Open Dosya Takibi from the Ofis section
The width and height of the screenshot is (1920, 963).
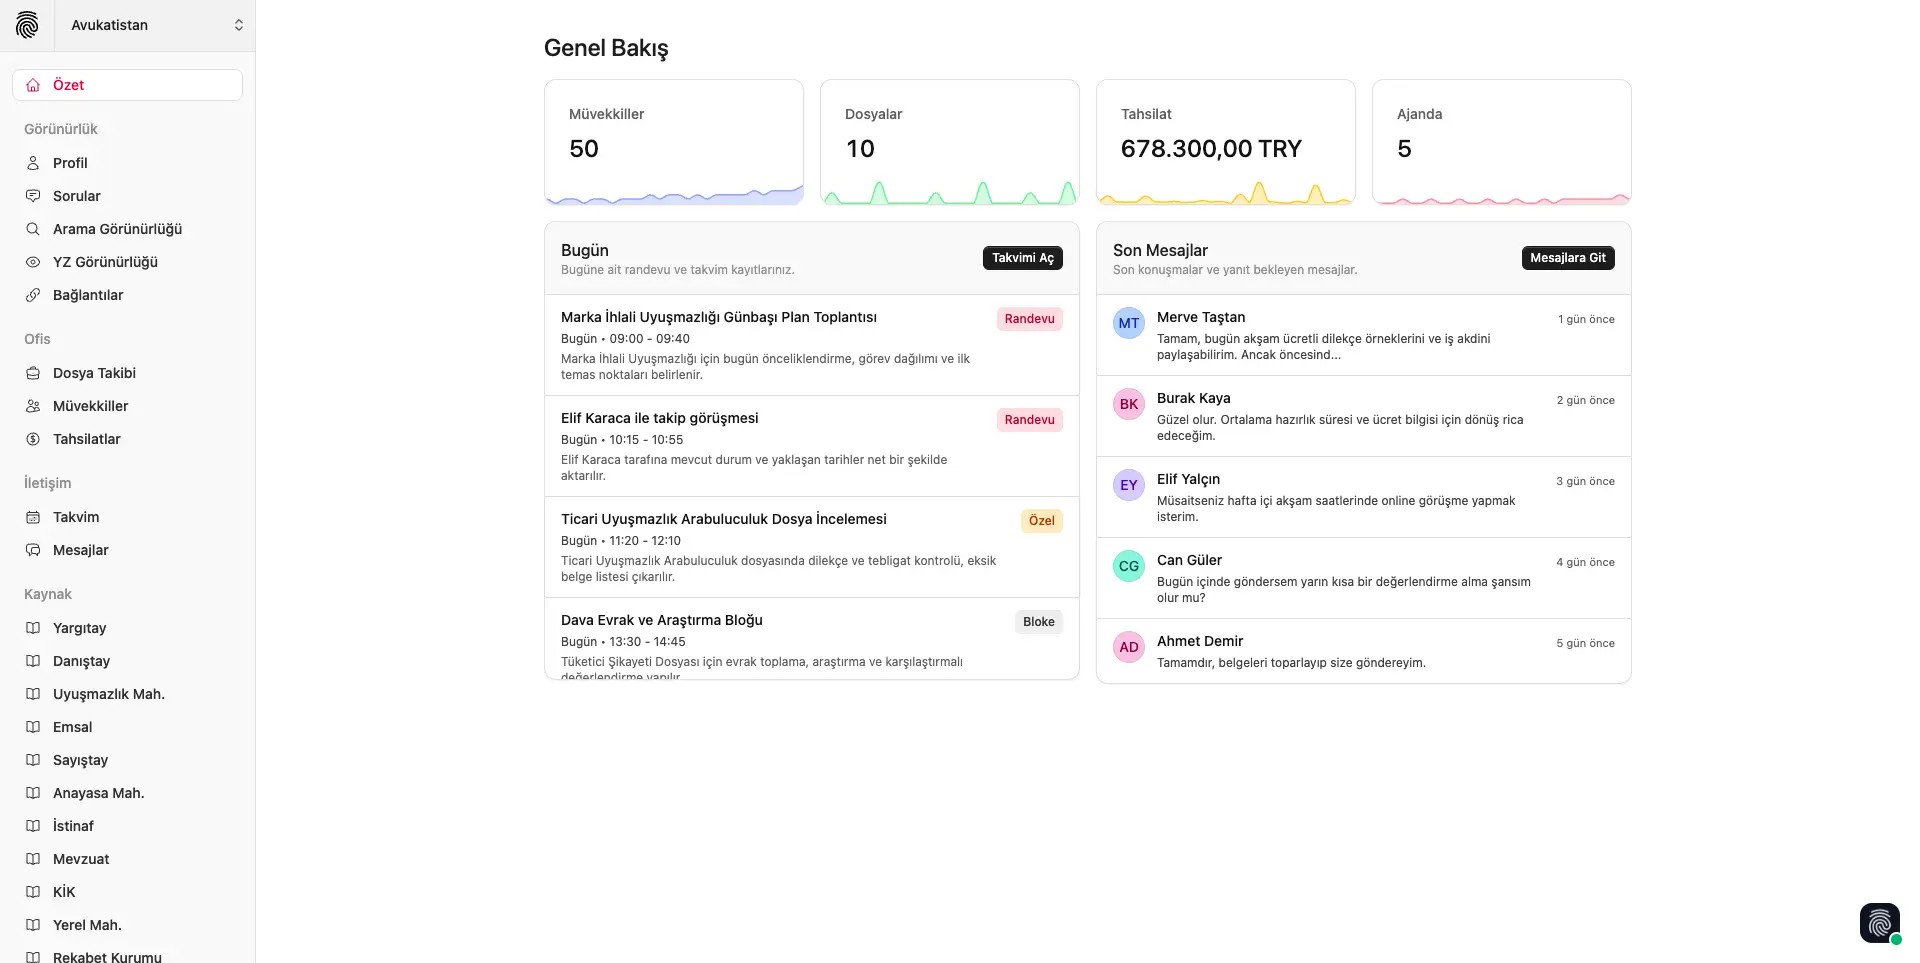pyautogui.click(x=94, y=373)
